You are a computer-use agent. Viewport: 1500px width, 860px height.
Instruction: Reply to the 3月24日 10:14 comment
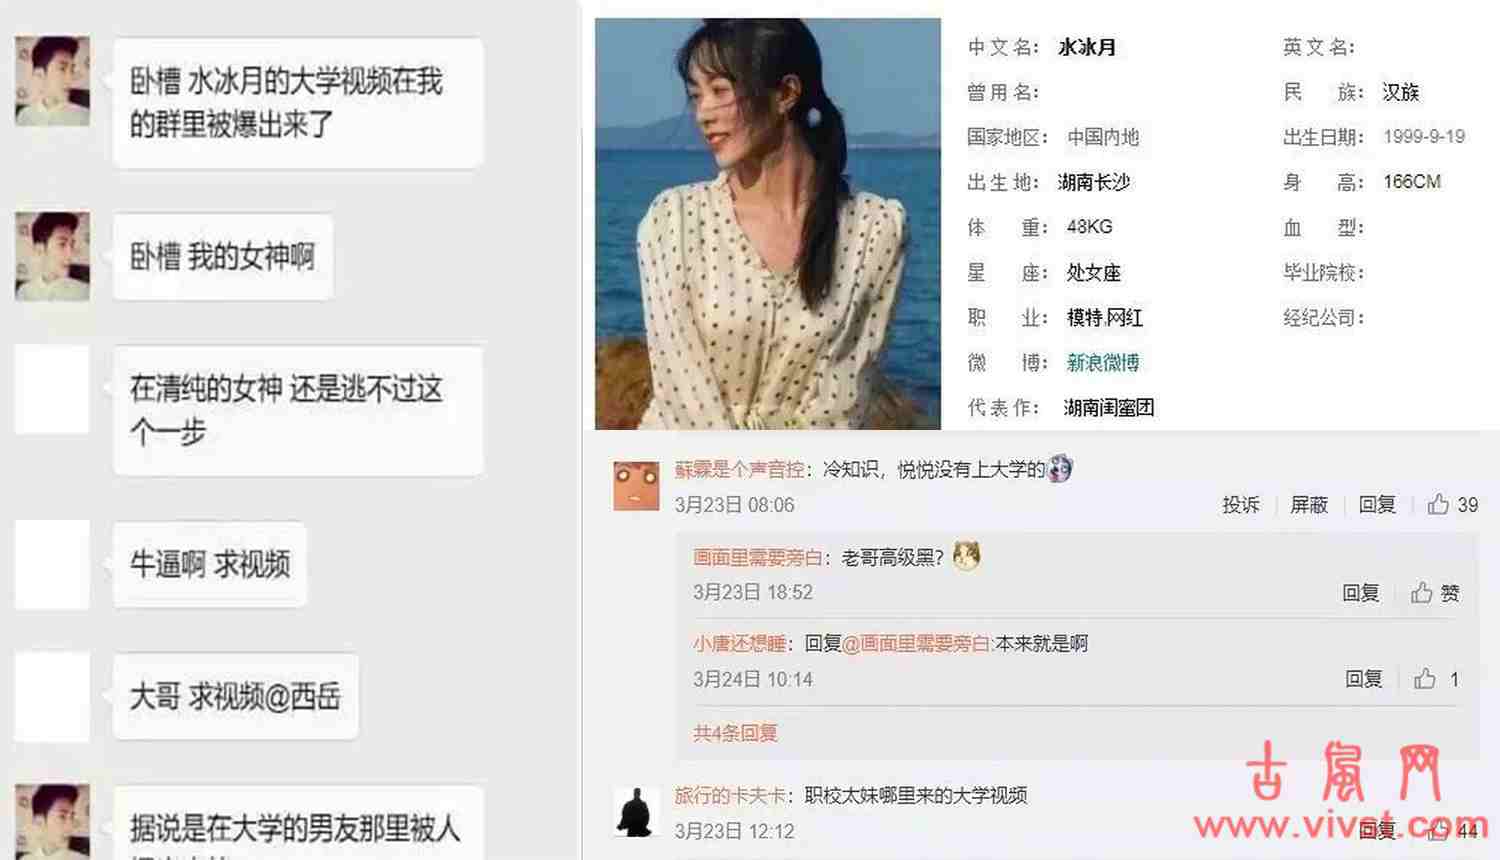1364,679
